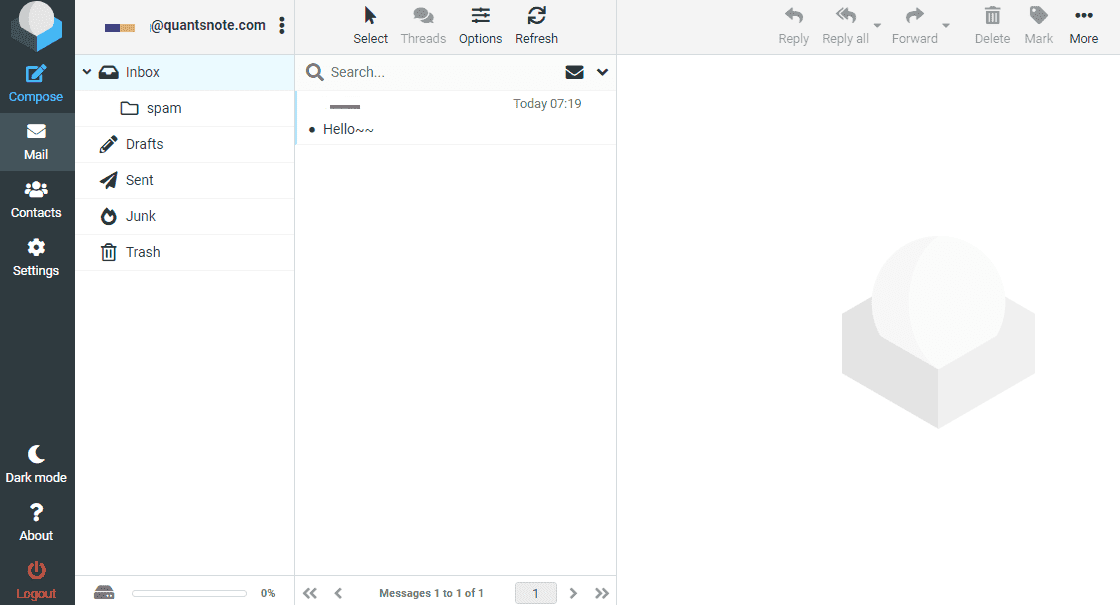This screenshot has height=605, width=1120.
Task: Open the message list Options
Action: click(480, 25)
